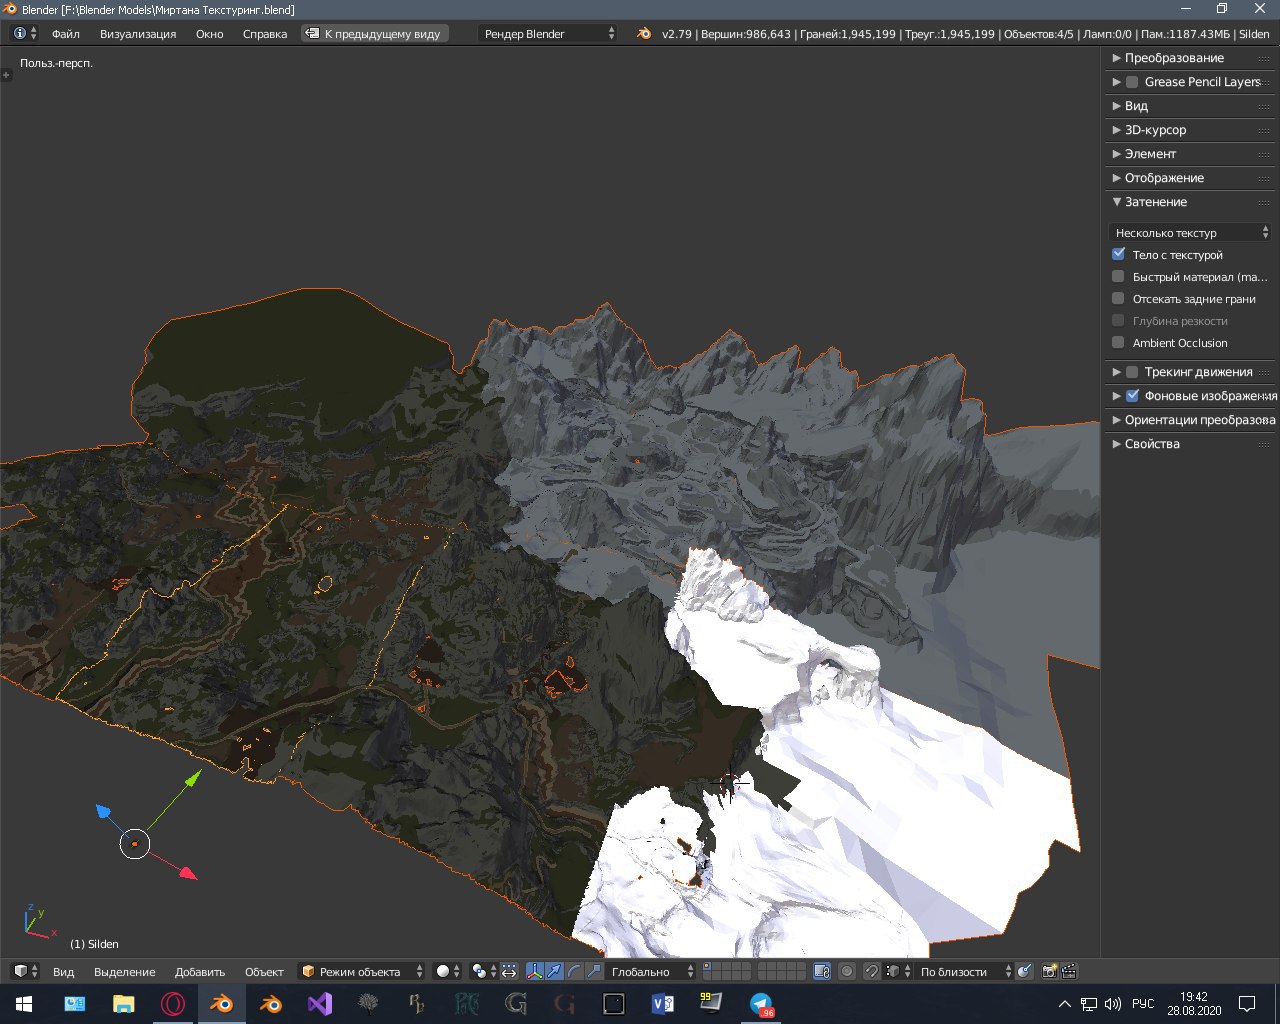Open the viewport shading mode selector

coord(449,971)
